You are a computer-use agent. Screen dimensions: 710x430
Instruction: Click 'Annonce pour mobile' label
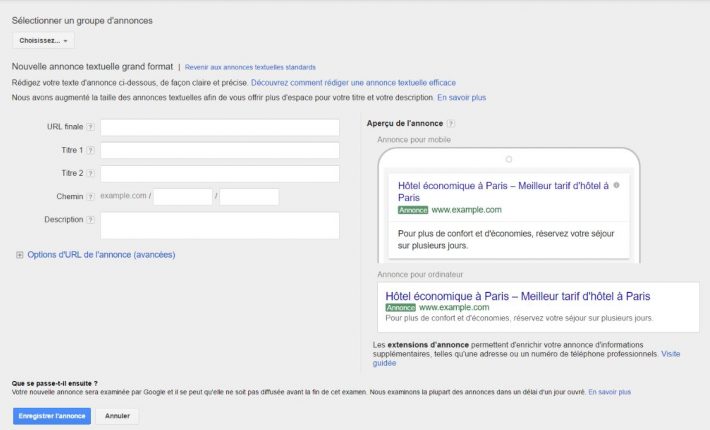(x=414, y=140)
